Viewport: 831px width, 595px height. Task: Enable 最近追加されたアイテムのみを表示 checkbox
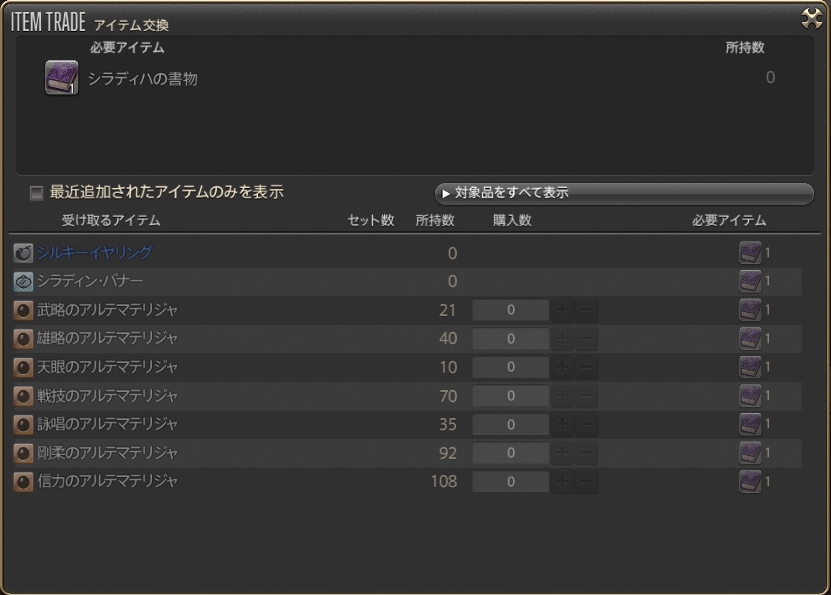37,193
